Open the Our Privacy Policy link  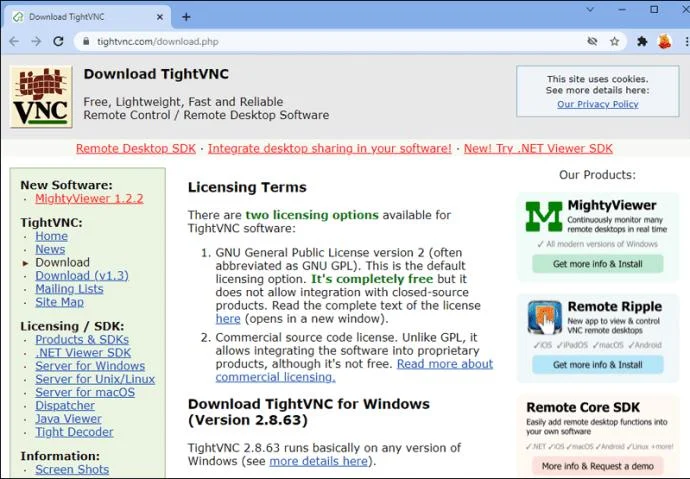[598, 104]
